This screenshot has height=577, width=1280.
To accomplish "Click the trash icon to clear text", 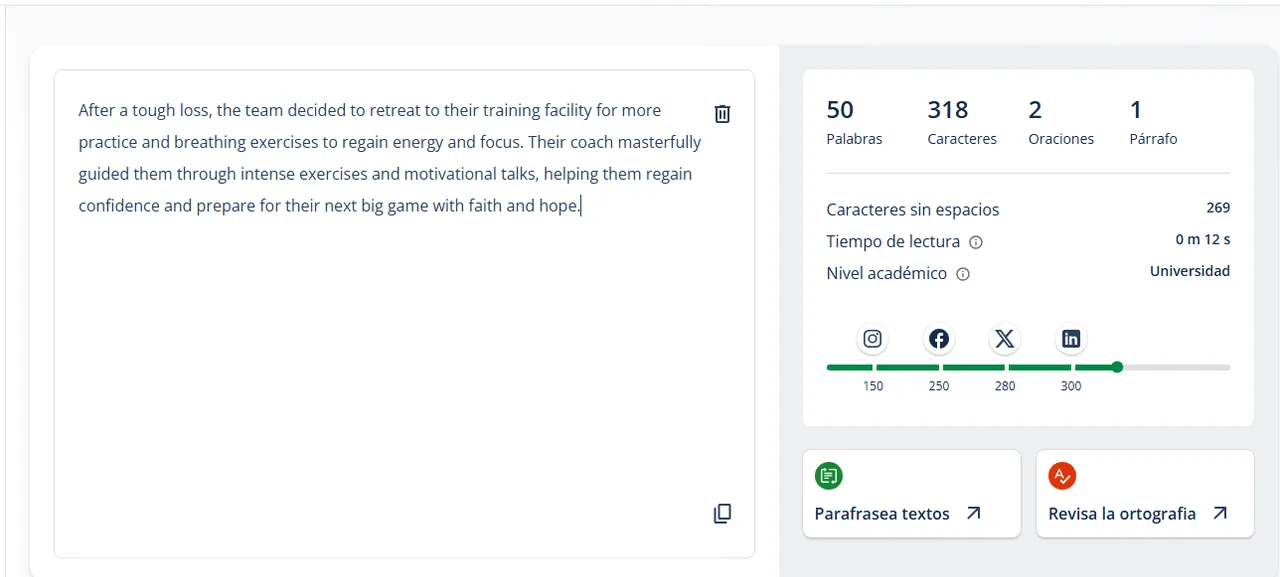I will 722,114.
